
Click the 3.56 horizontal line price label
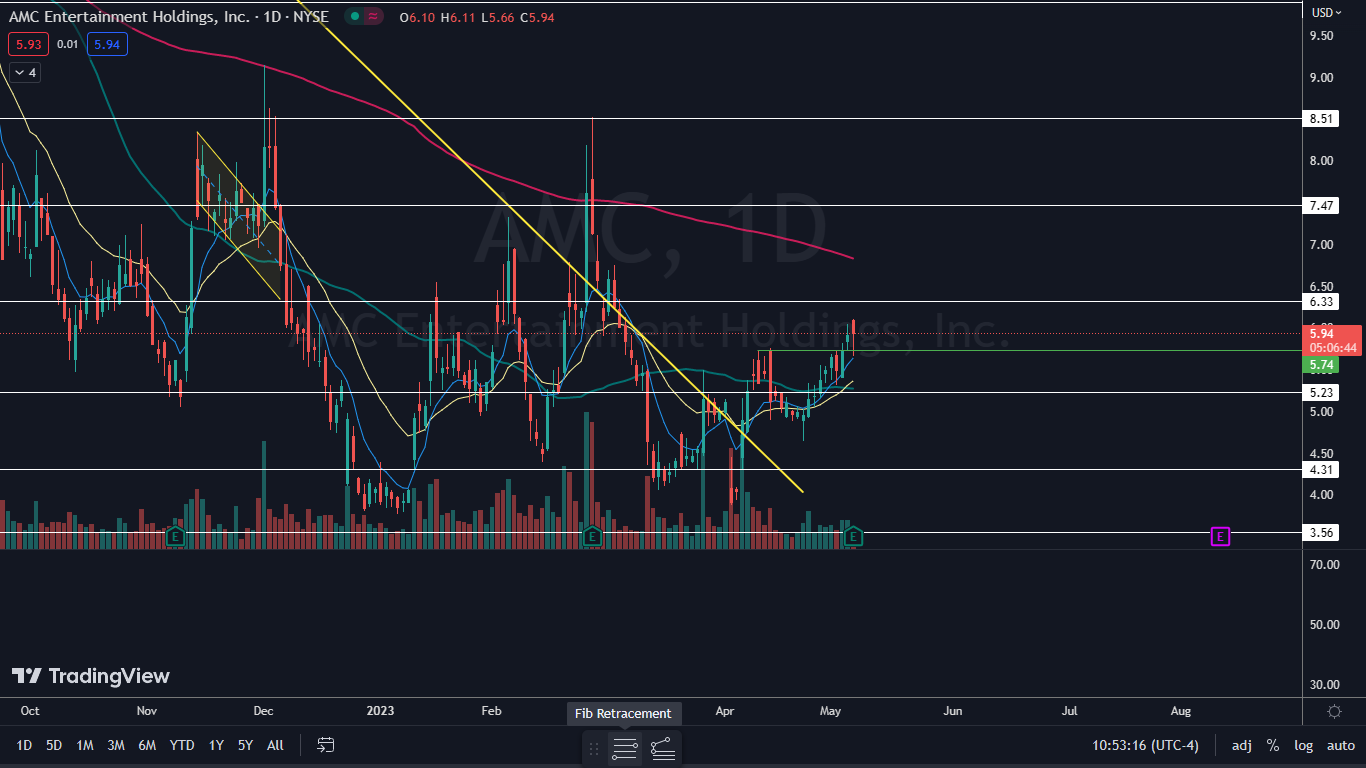pos(1322,533)
